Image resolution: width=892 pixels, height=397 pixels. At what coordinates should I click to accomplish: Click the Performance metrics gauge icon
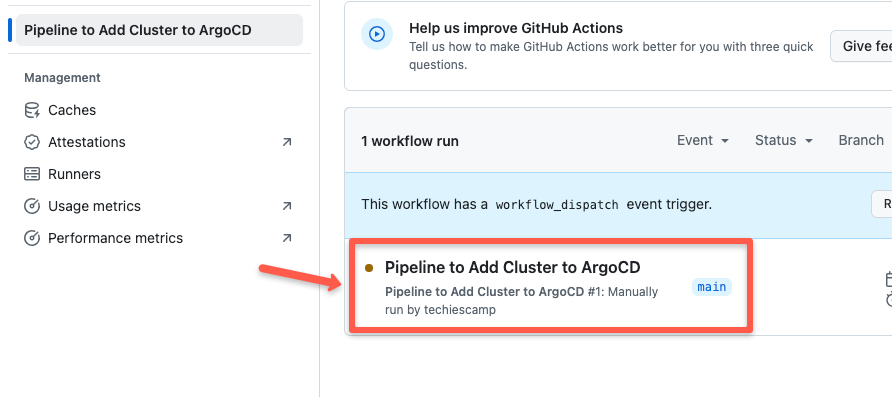tap(32, 238)
